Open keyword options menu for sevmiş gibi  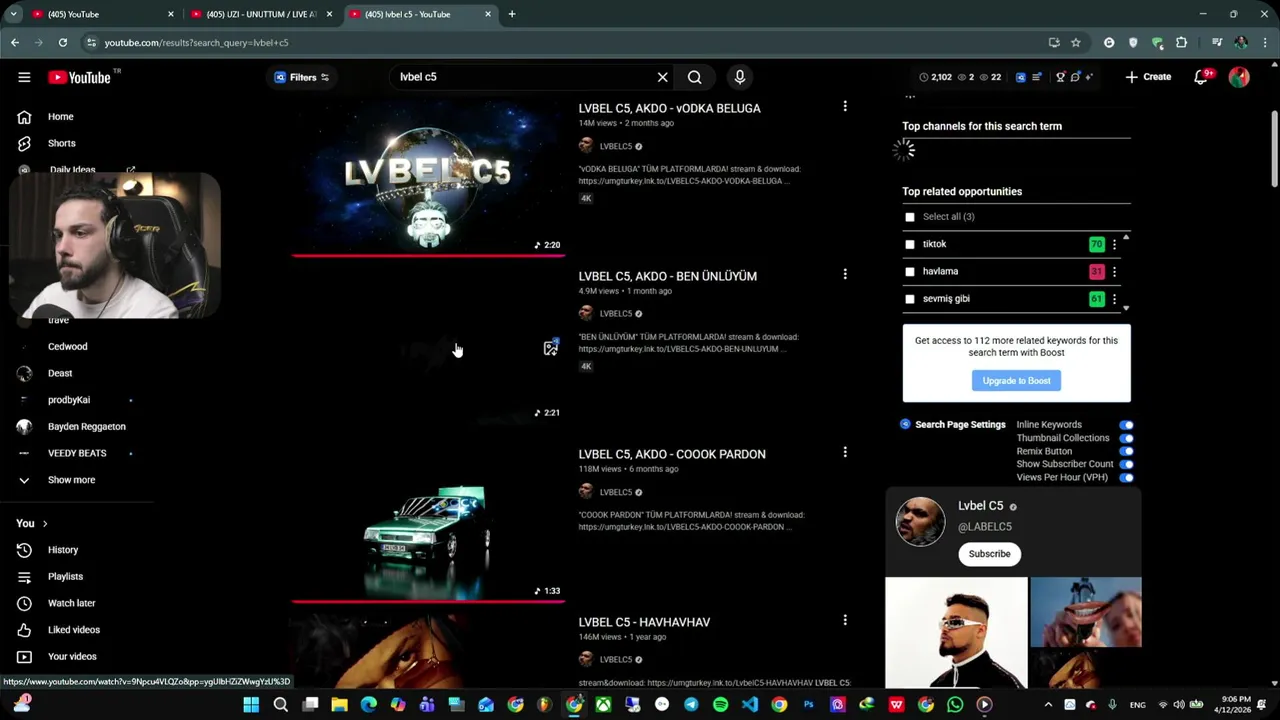click(1114, 299)
